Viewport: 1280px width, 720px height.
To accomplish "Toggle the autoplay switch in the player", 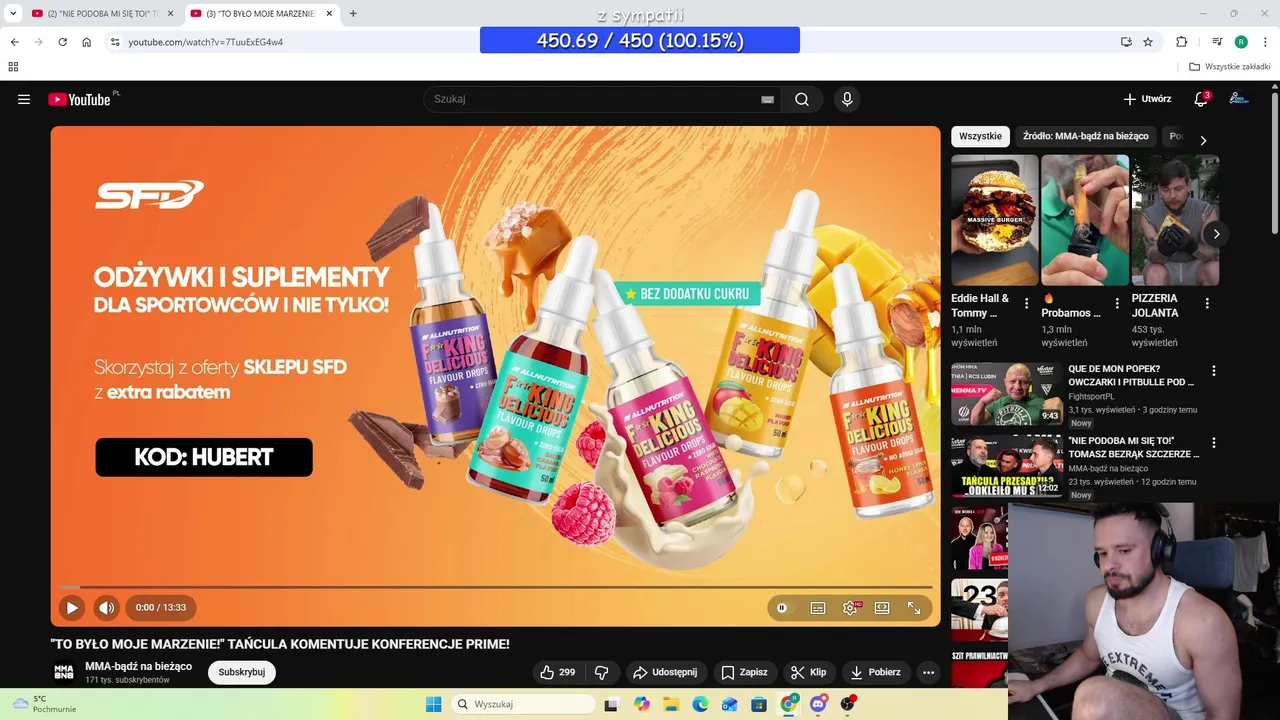I will (782, 608).
